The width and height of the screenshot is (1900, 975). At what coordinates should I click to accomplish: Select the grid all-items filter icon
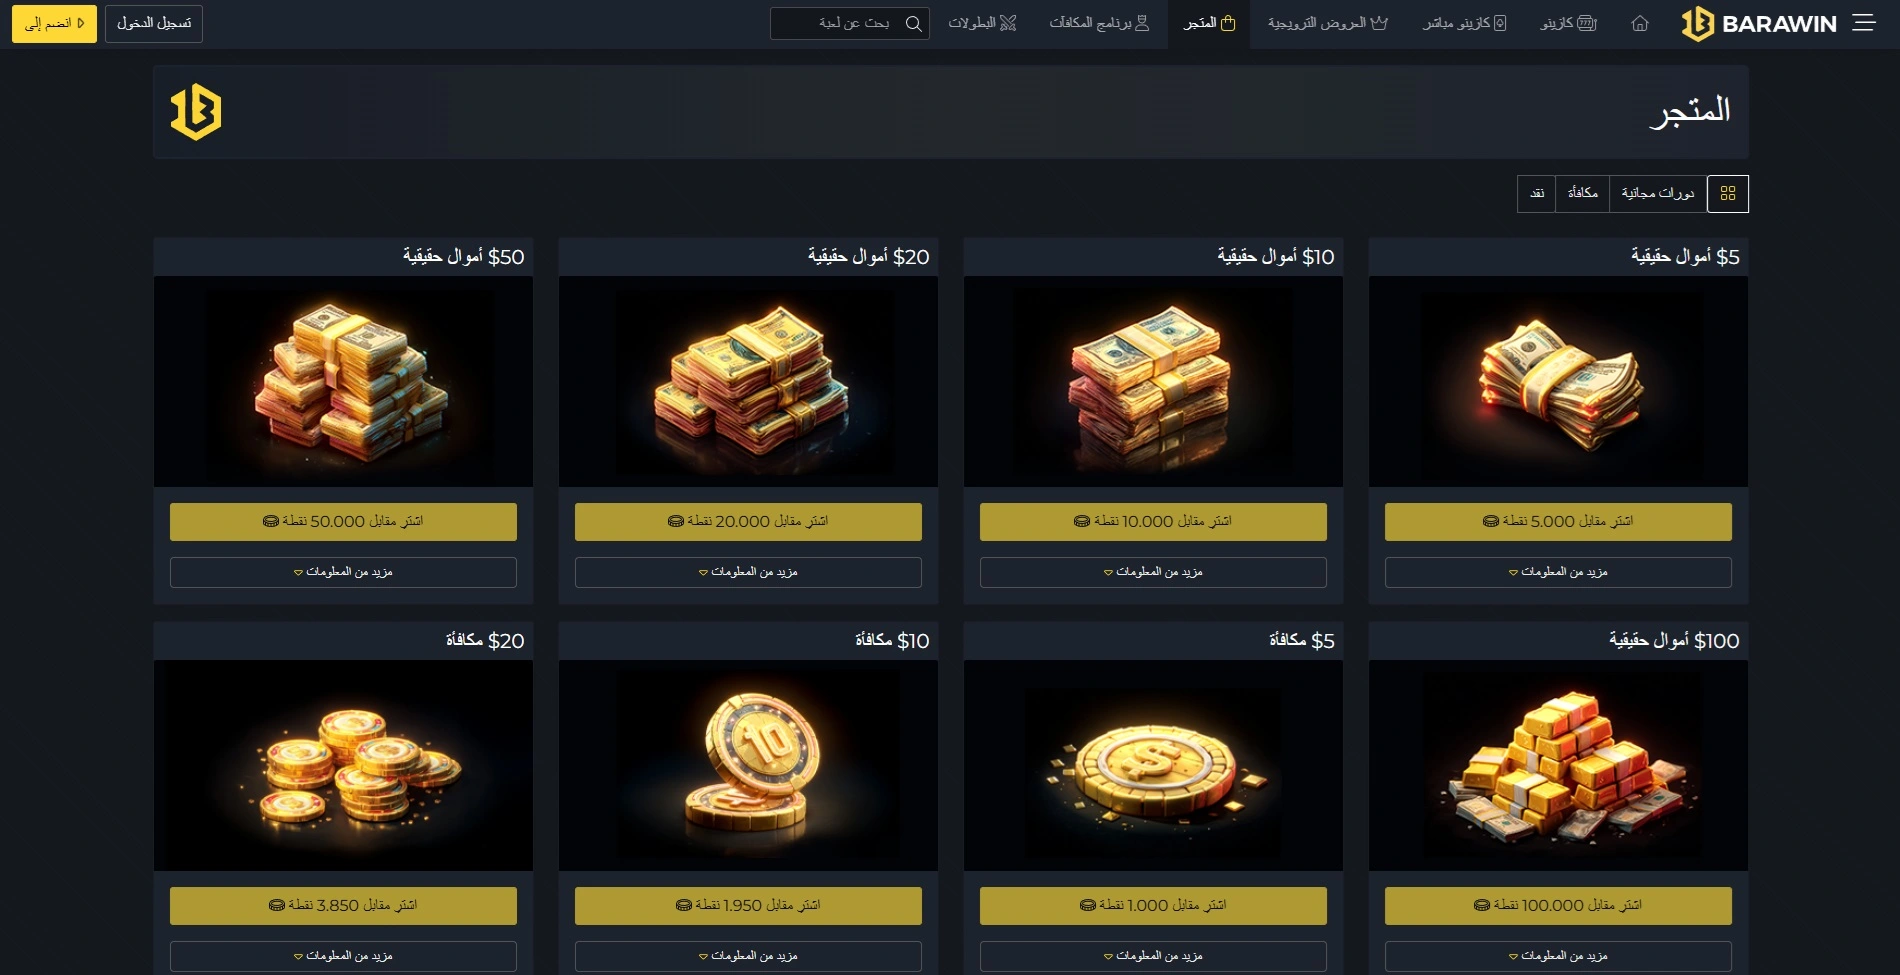tap(1728, 193)
